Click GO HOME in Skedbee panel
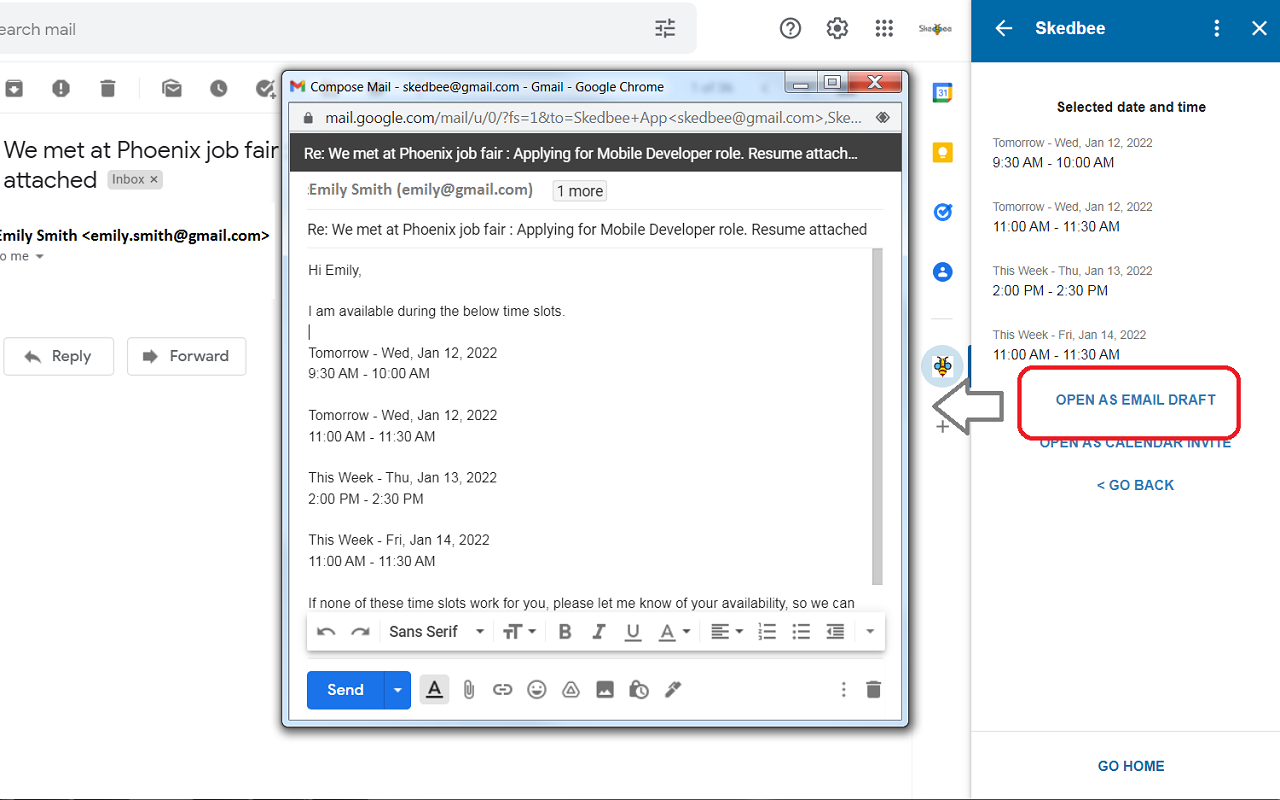Screen dimensions: 1280x800 click(1131, 766)
